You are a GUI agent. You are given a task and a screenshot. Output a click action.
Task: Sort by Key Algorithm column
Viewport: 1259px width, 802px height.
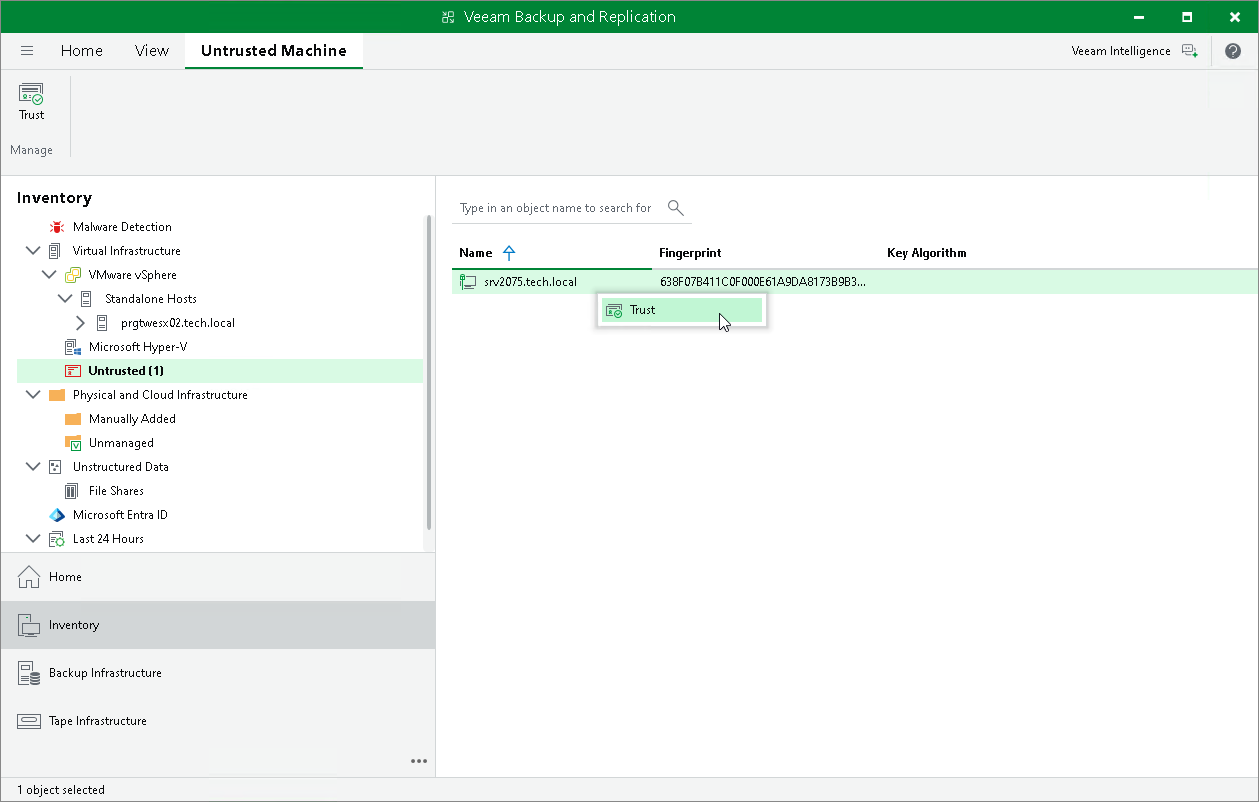[x=927, y=253]
